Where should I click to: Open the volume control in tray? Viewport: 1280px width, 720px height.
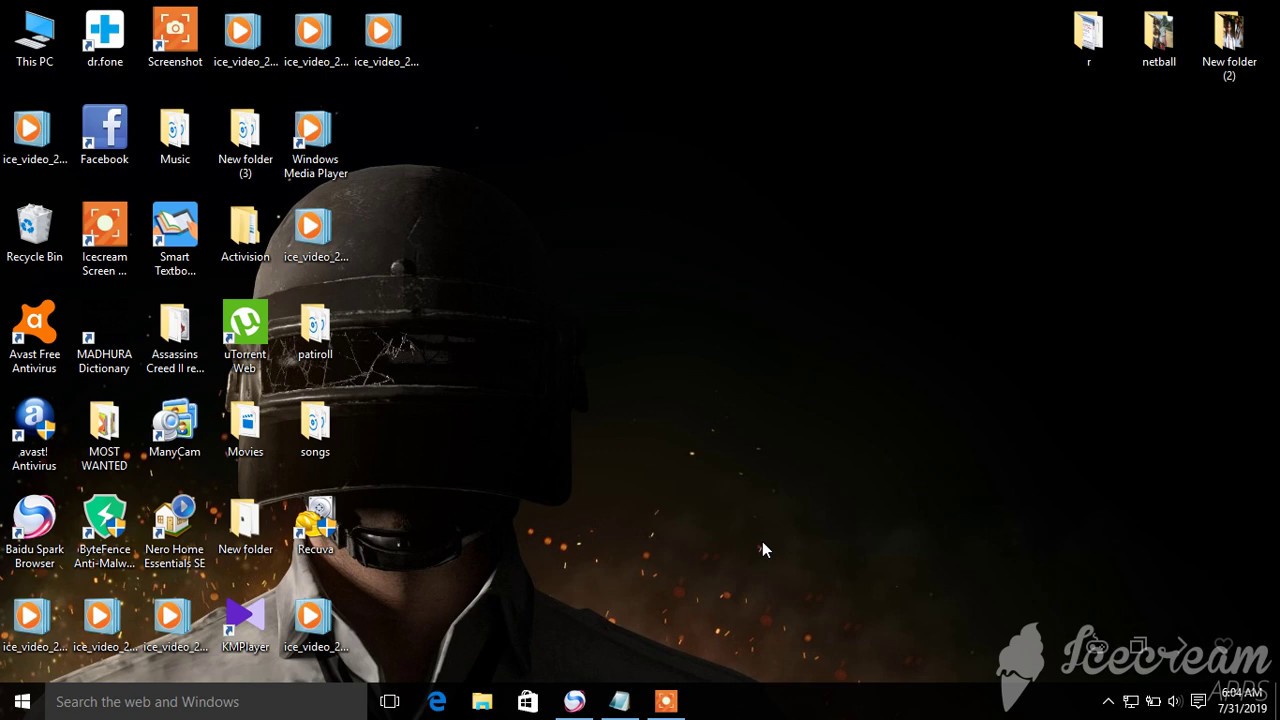pyautogui.click(x=1174, y=702)
